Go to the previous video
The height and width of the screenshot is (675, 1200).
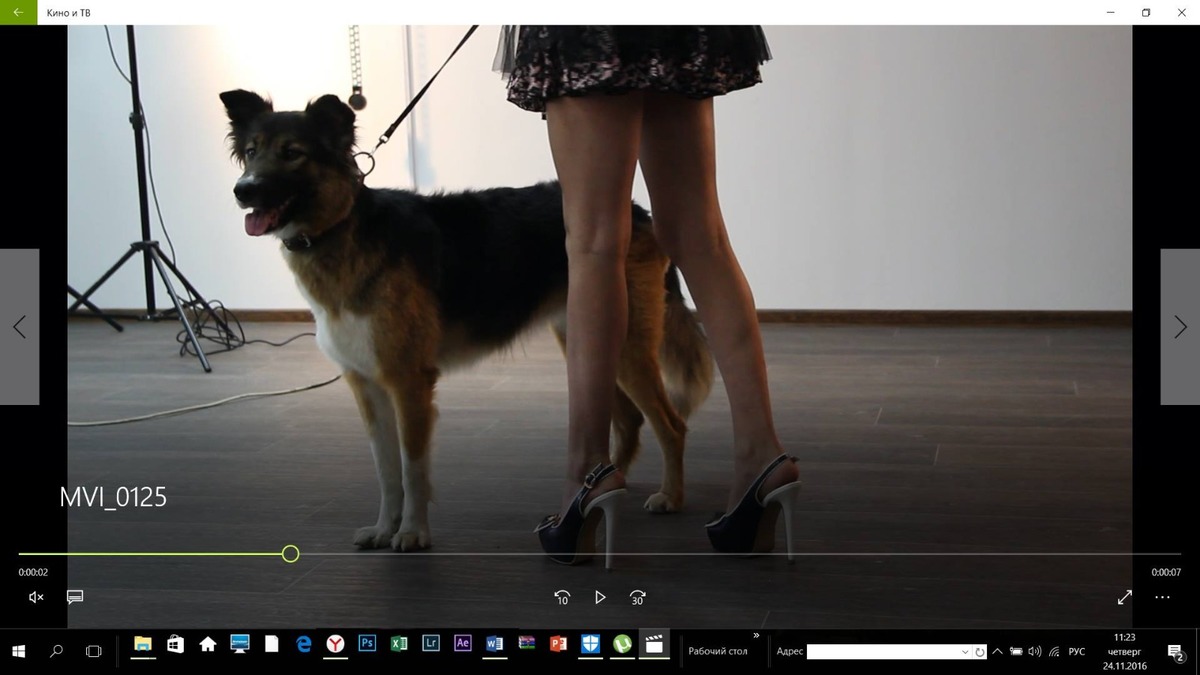19,327
